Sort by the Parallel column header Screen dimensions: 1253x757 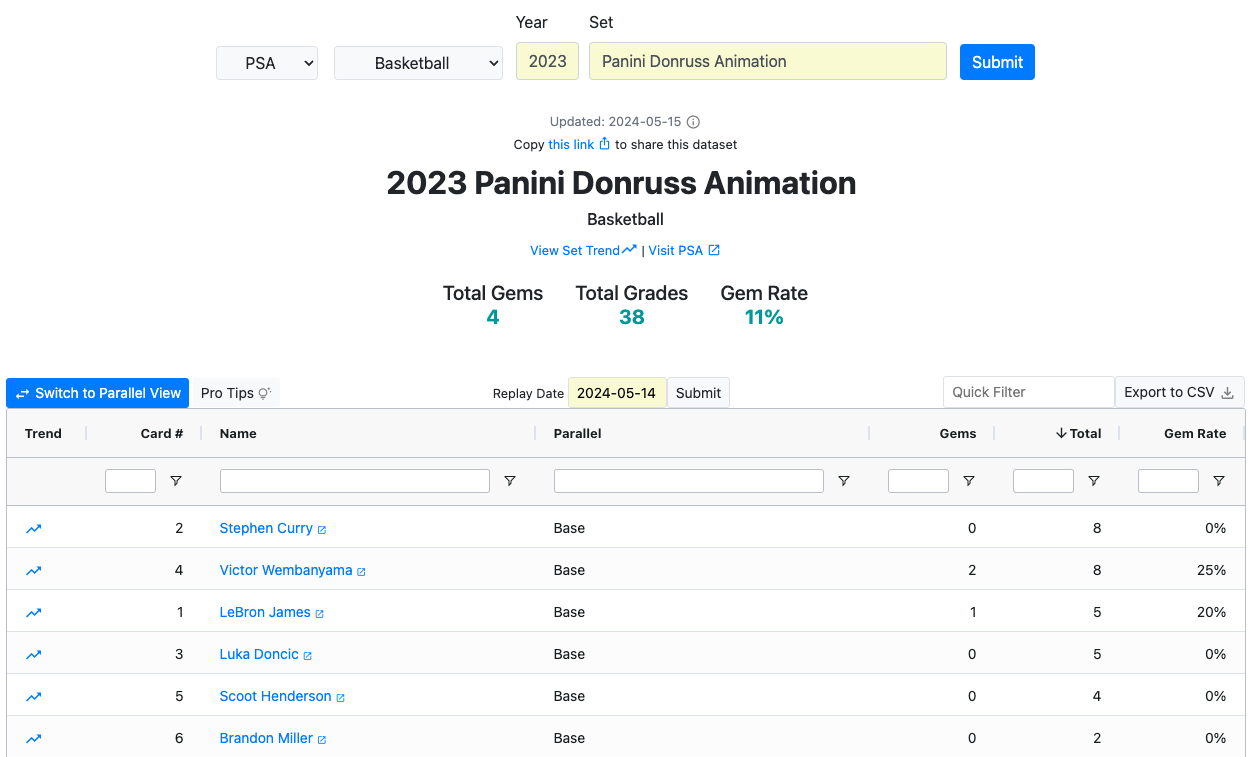pos(578,433)
